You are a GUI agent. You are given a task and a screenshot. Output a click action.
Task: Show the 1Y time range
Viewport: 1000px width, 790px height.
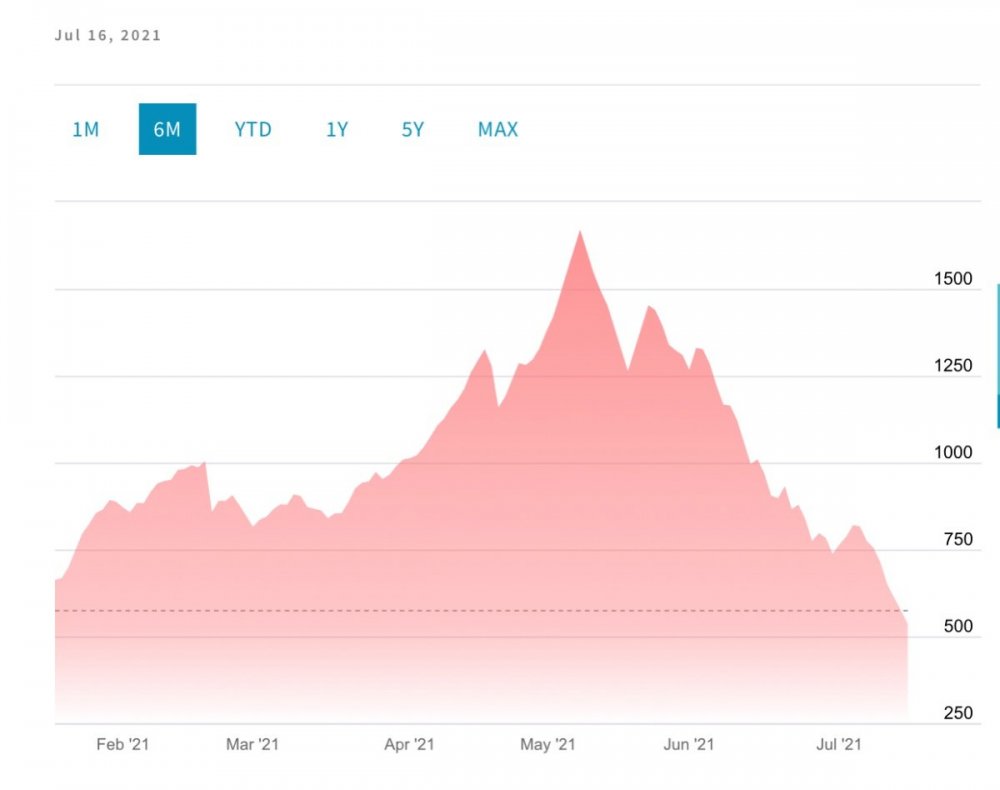coord(337,130)
